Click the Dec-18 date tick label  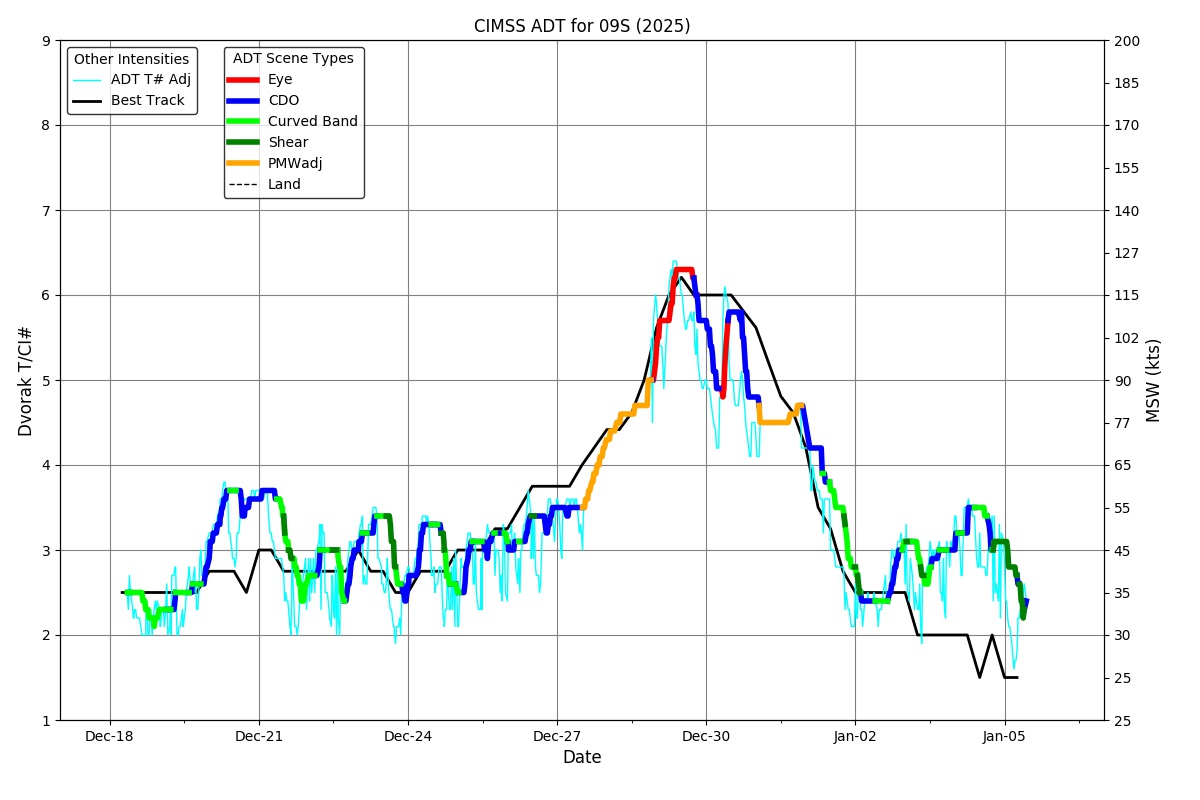[110, 737]
